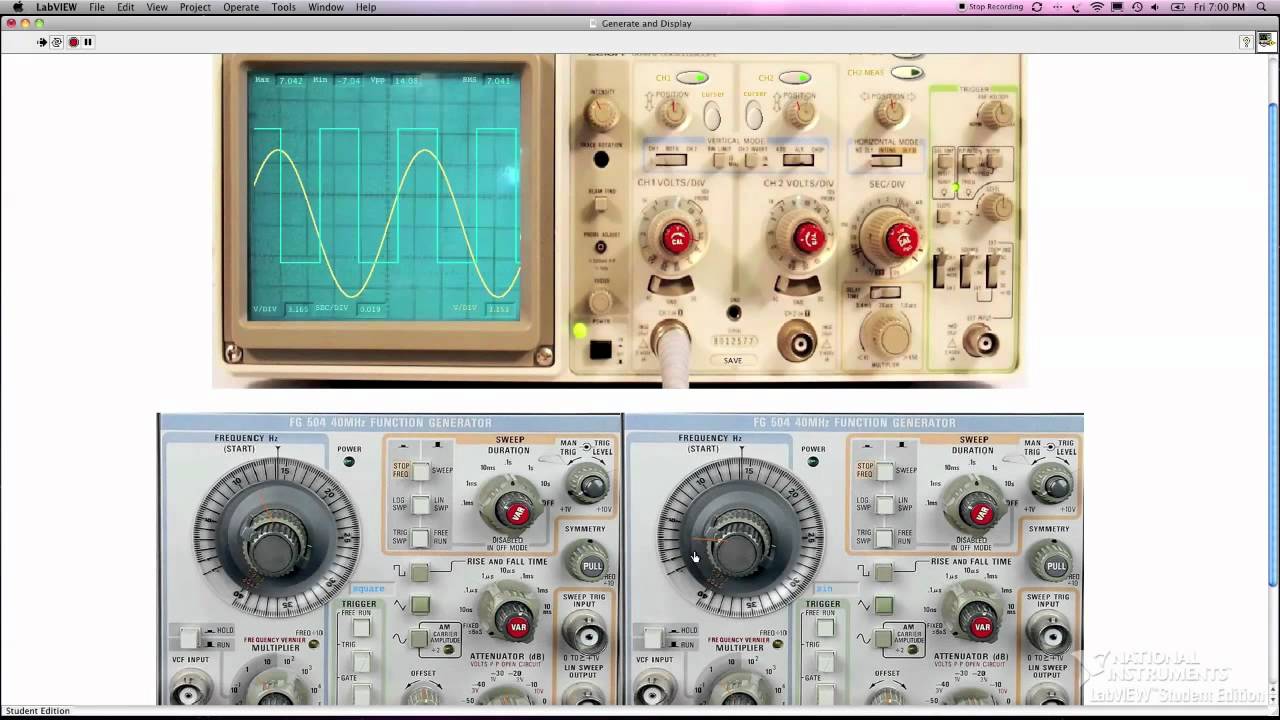Click left generator Sweep Duration VAR knob
This screenshot has width=1280, height=720.
click(517, 514)
